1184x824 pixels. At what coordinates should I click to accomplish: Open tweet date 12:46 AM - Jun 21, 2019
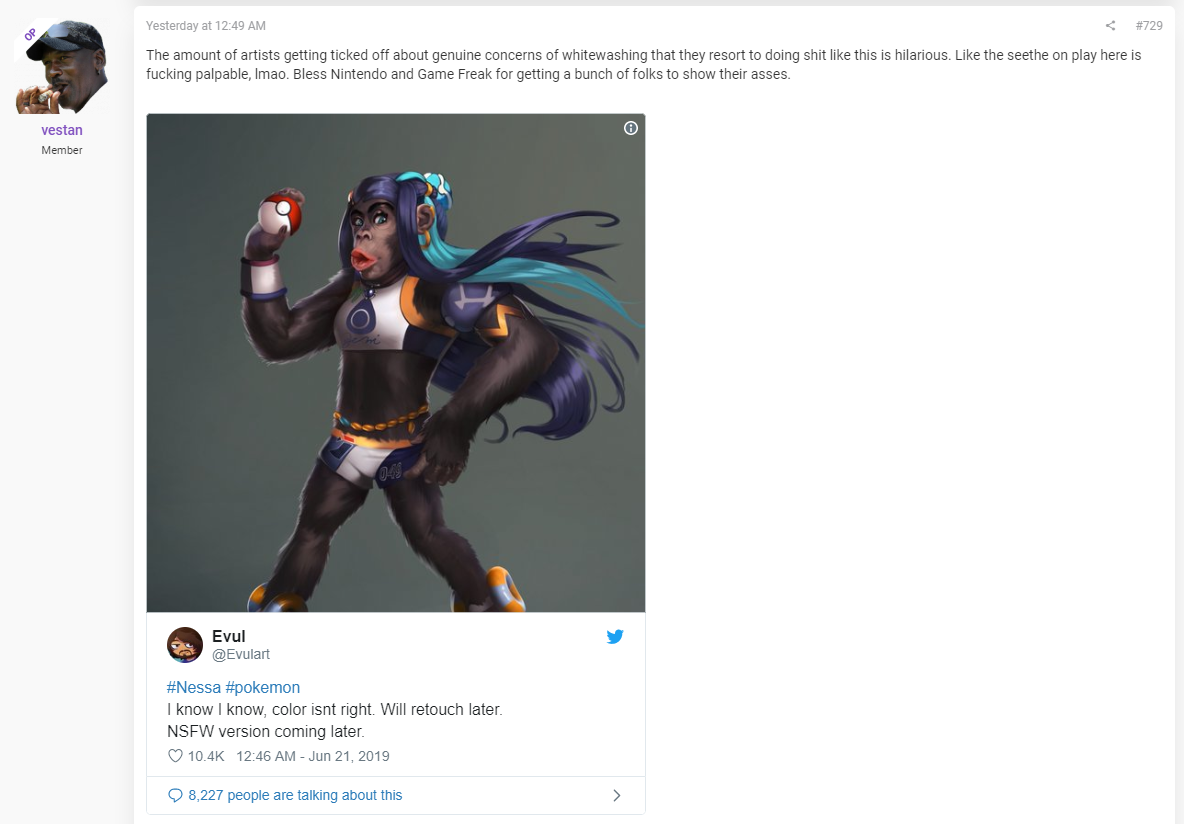[313, 756]
